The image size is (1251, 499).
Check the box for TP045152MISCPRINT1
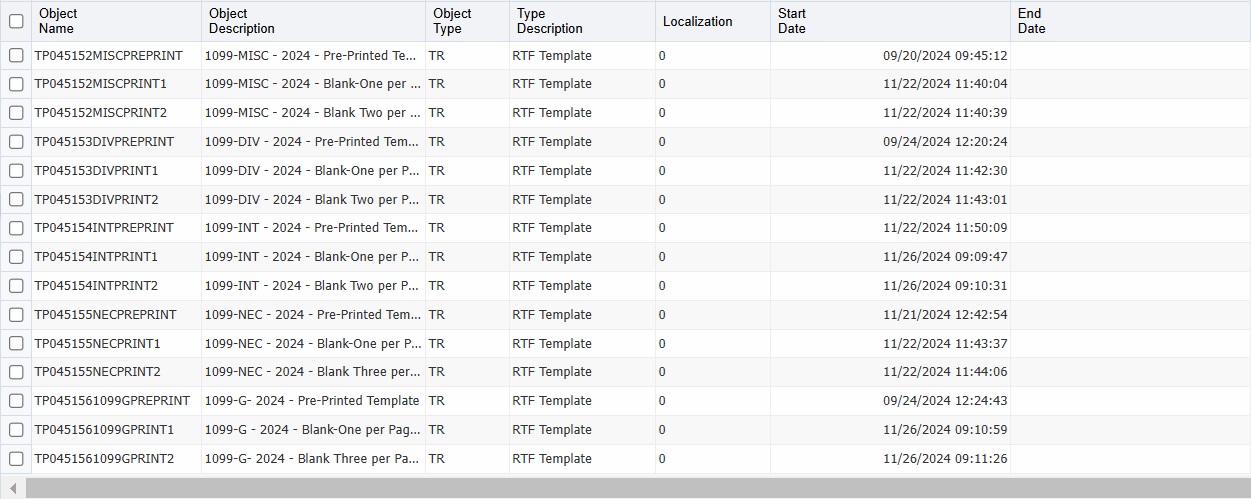[16, 84]
